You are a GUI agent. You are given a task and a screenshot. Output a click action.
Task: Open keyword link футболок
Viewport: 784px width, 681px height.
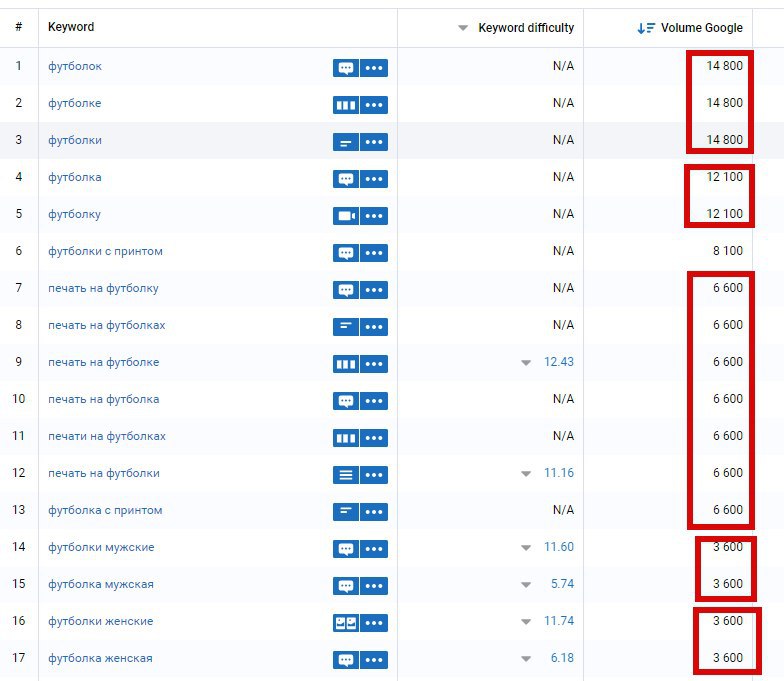[x=75, y=66]
